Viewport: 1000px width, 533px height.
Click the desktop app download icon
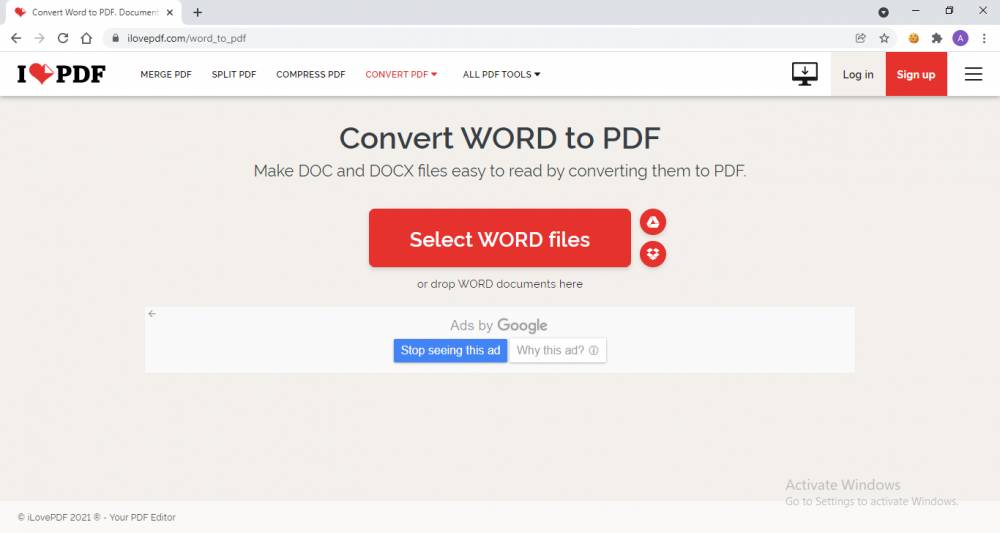click(x=805, y=74)
